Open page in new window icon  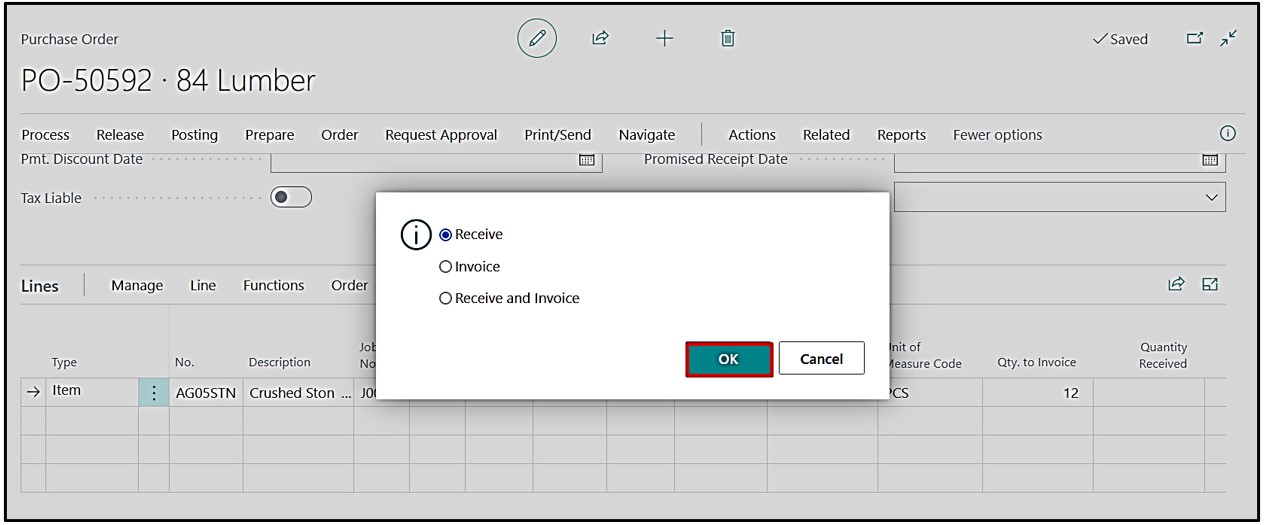point(1194,39)
